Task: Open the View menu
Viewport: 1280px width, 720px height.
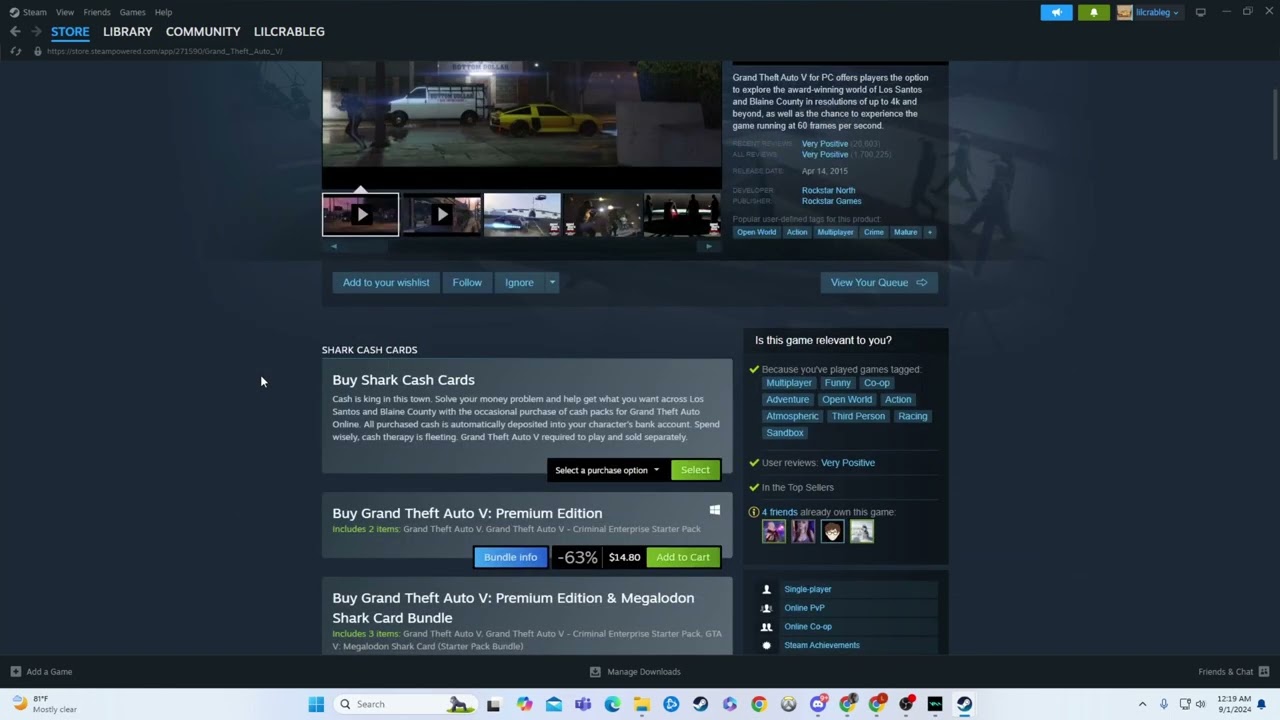Action: pos(65,12)
